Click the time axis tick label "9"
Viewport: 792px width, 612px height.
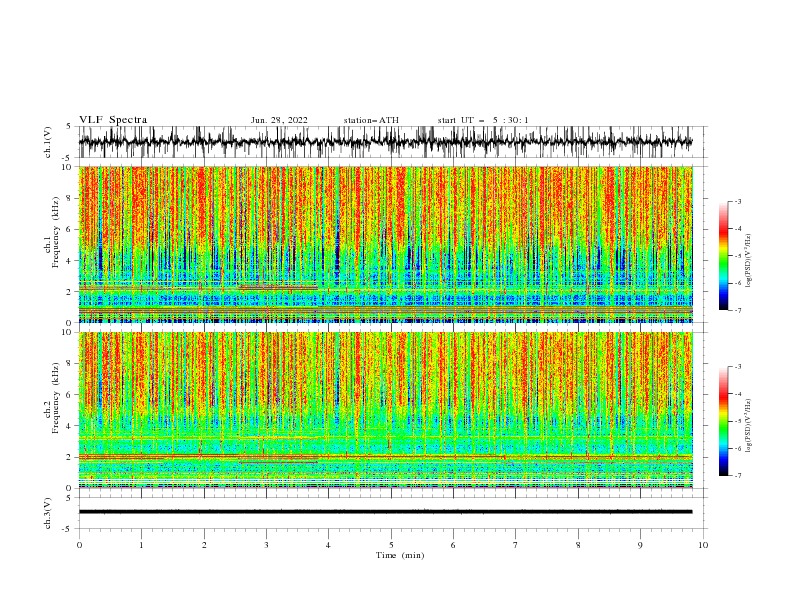[640, 545]
